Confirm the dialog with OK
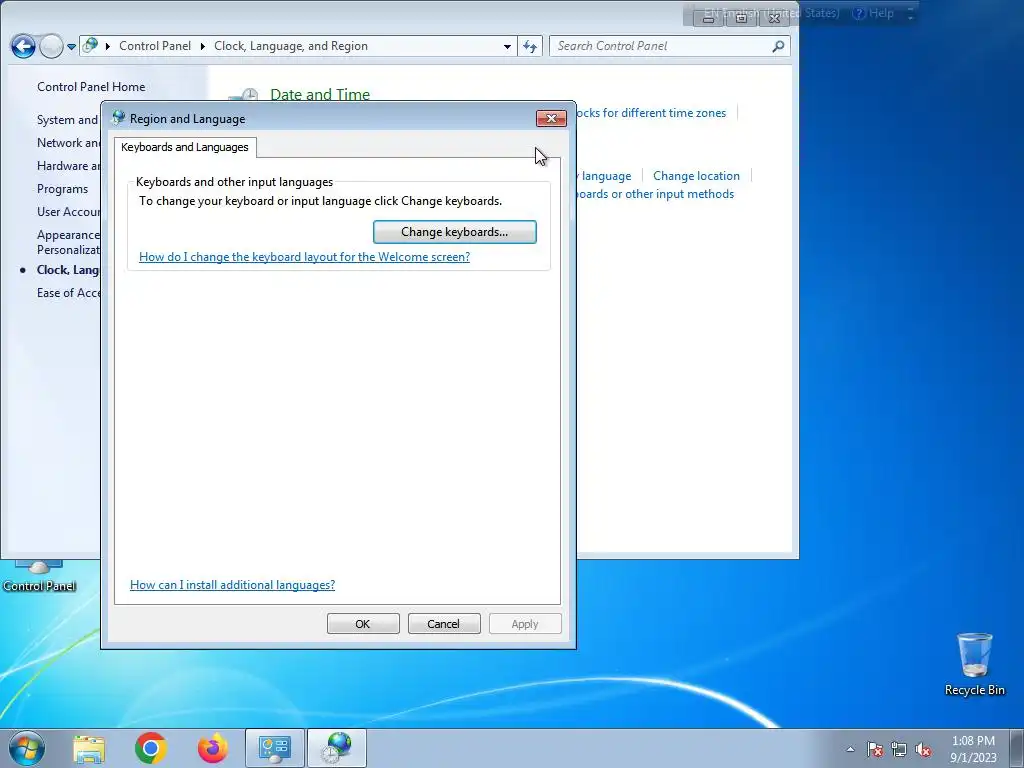 363,624
